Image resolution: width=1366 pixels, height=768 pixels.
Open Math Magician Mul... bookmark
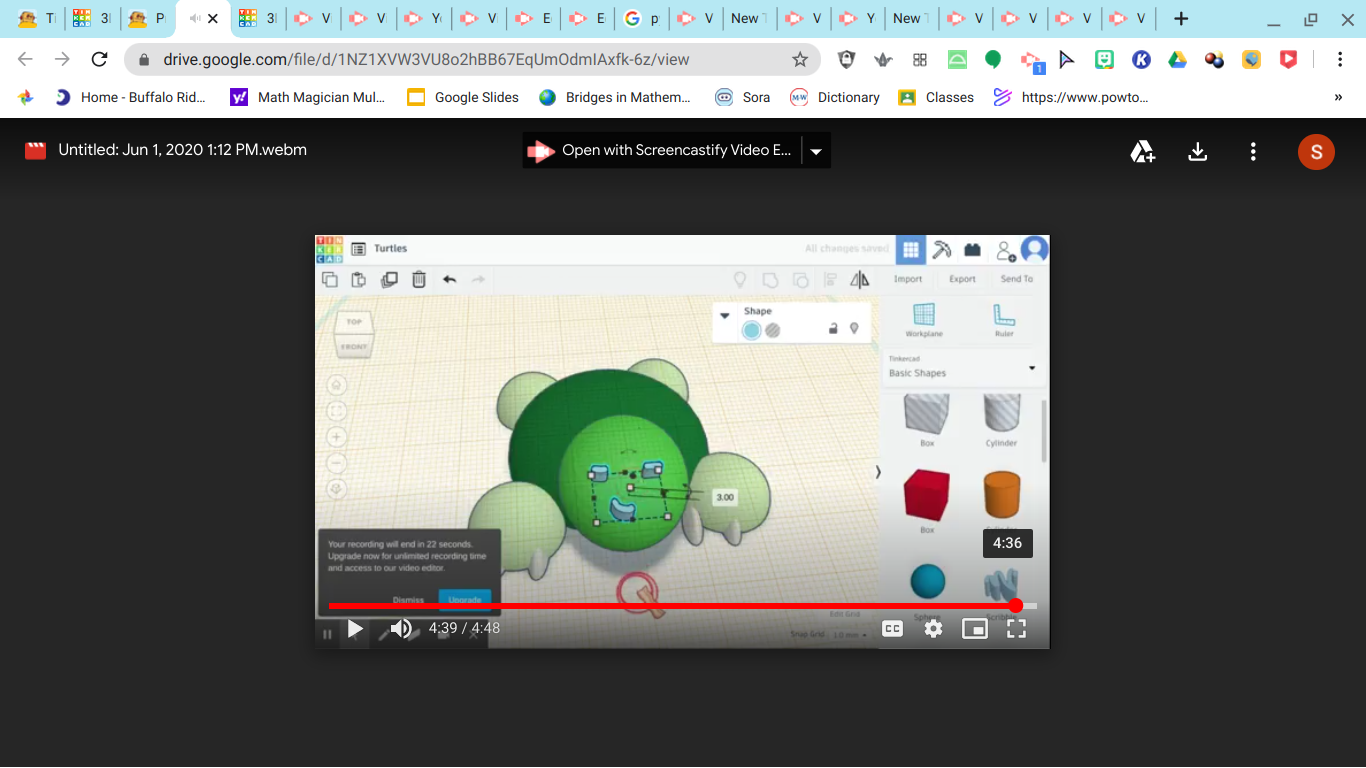point(308,97)
